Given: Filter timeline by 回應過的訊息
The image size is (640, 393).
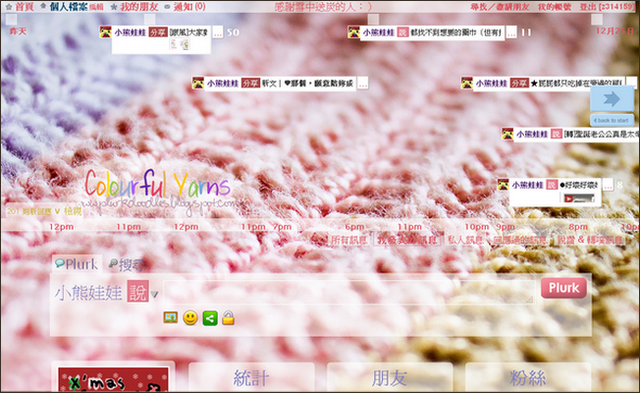Looking at the screenshot, I should tap(520, 240).
